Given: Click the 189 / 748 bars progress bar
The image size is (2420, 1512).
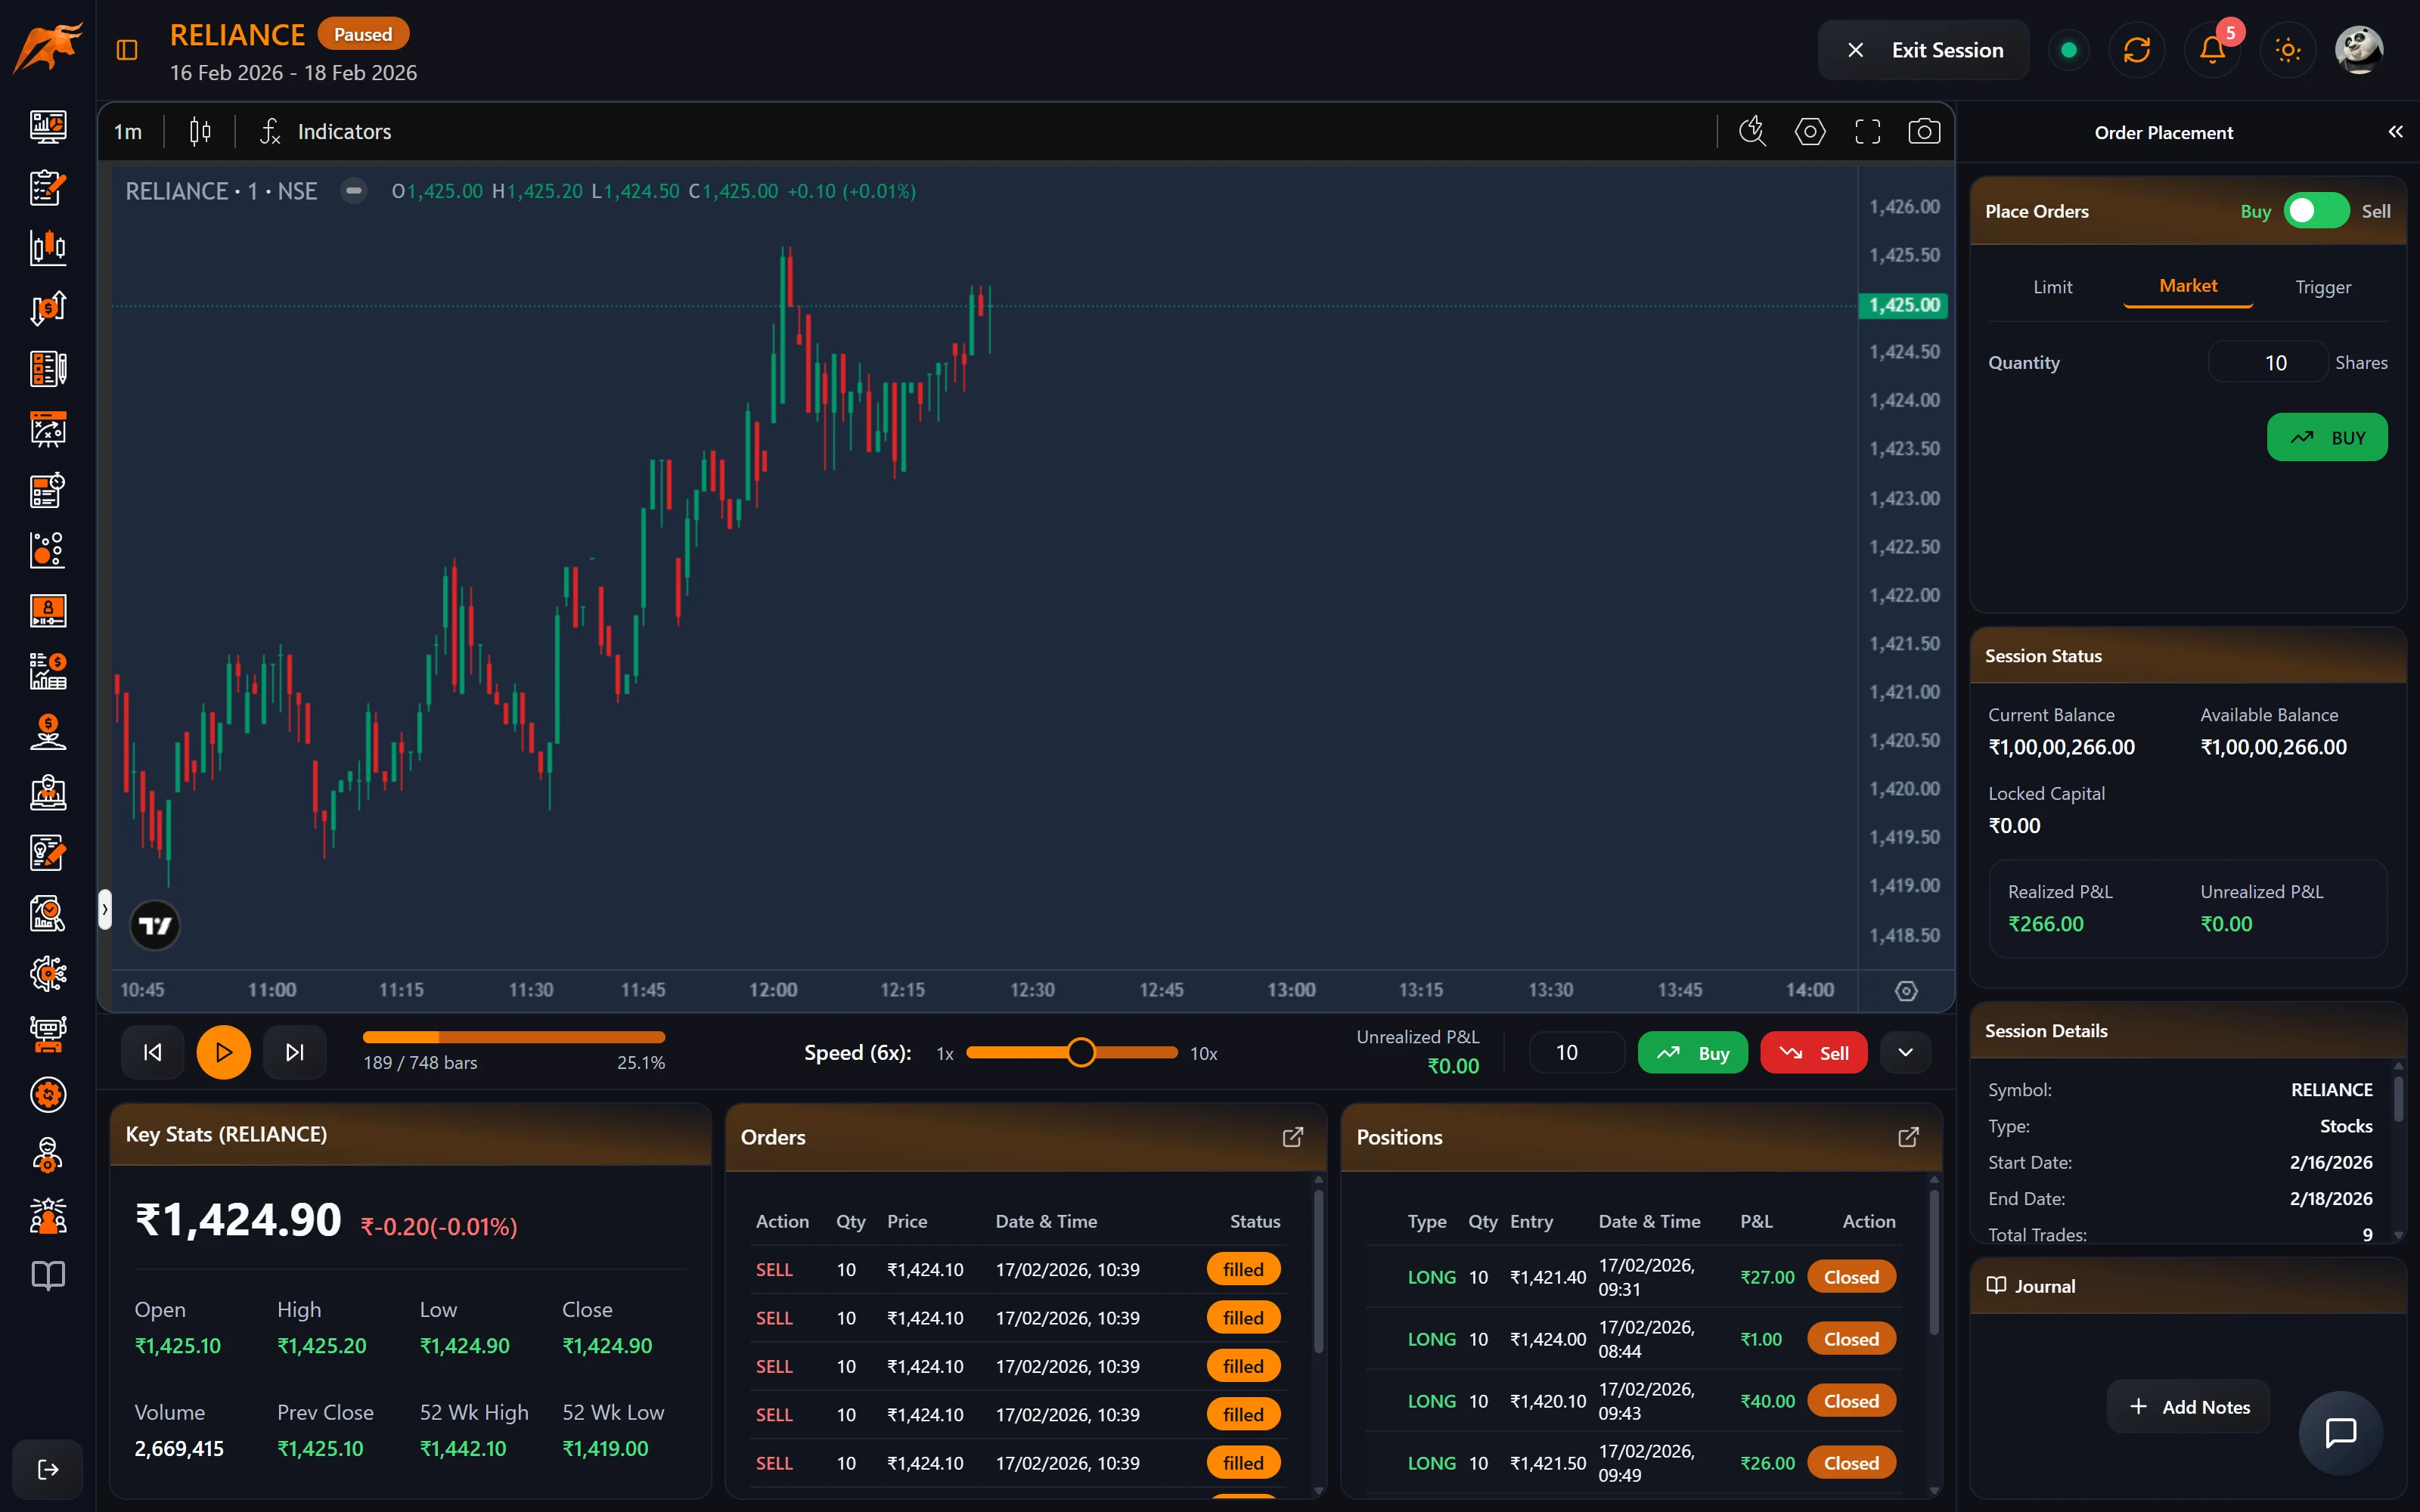Looking at the screenshot, I should (x=514, y=1037).
